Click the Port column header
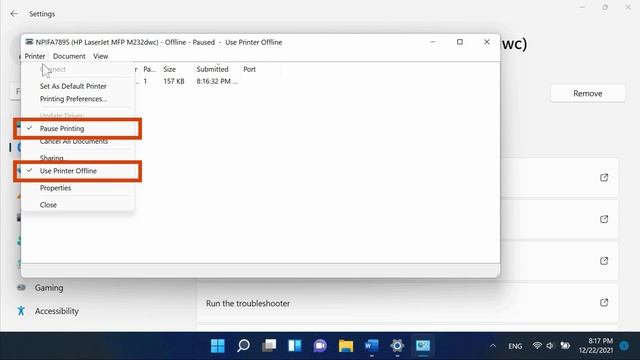The image size is (640, 360). pyautogui.click(x=249, y=69)
